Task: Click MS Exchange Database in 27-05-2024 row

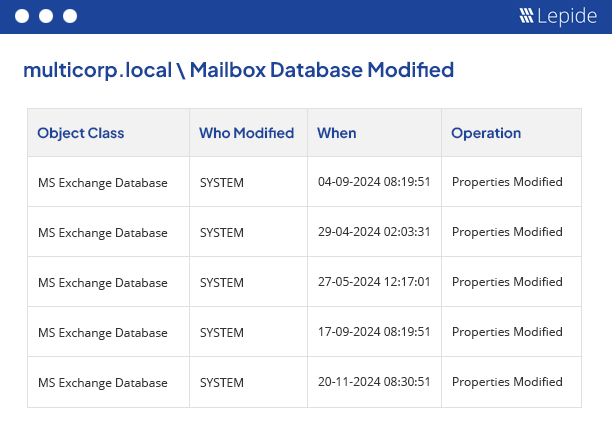Action: [103, 283]
